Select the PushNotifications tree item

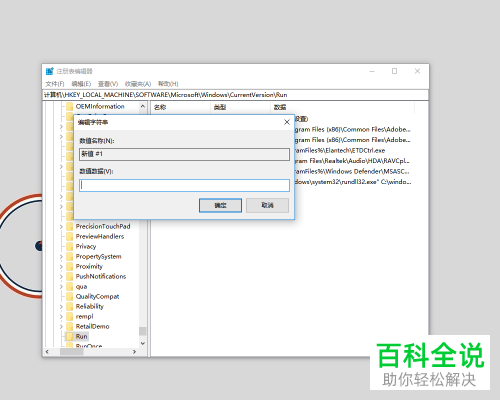point(101,276)
